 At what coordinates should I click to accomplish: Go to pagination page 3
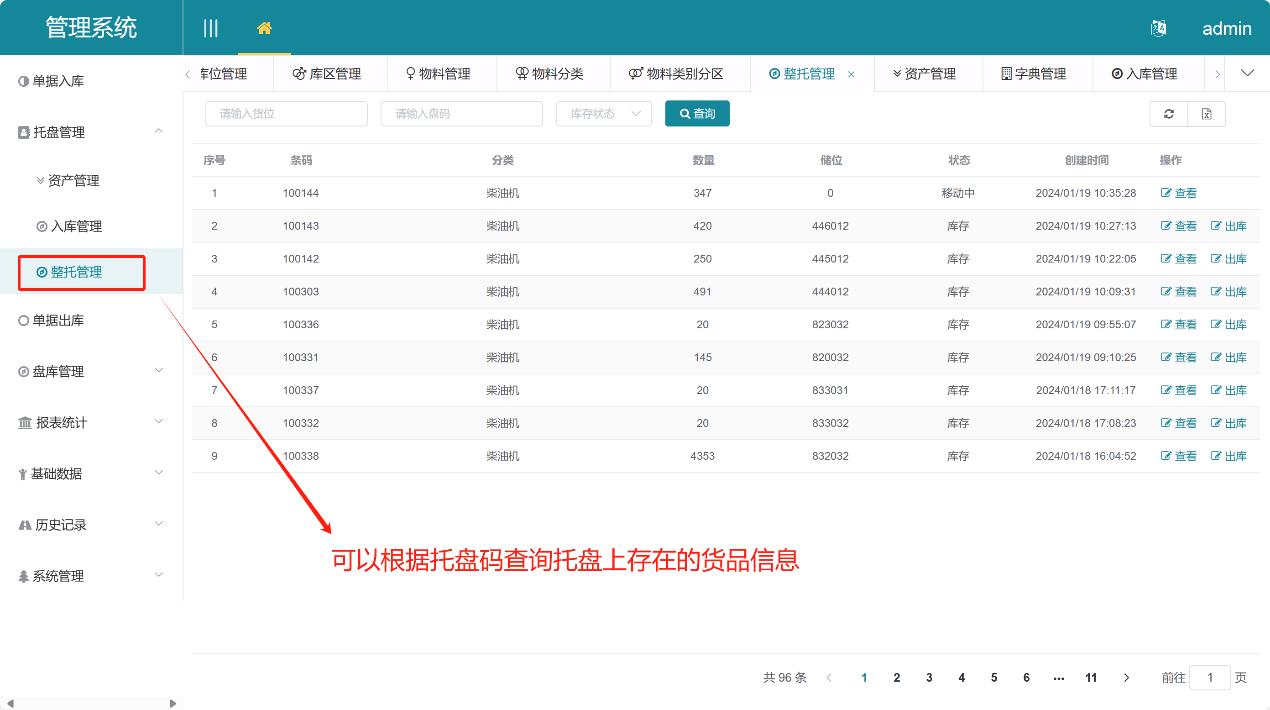tap(928, 677)
